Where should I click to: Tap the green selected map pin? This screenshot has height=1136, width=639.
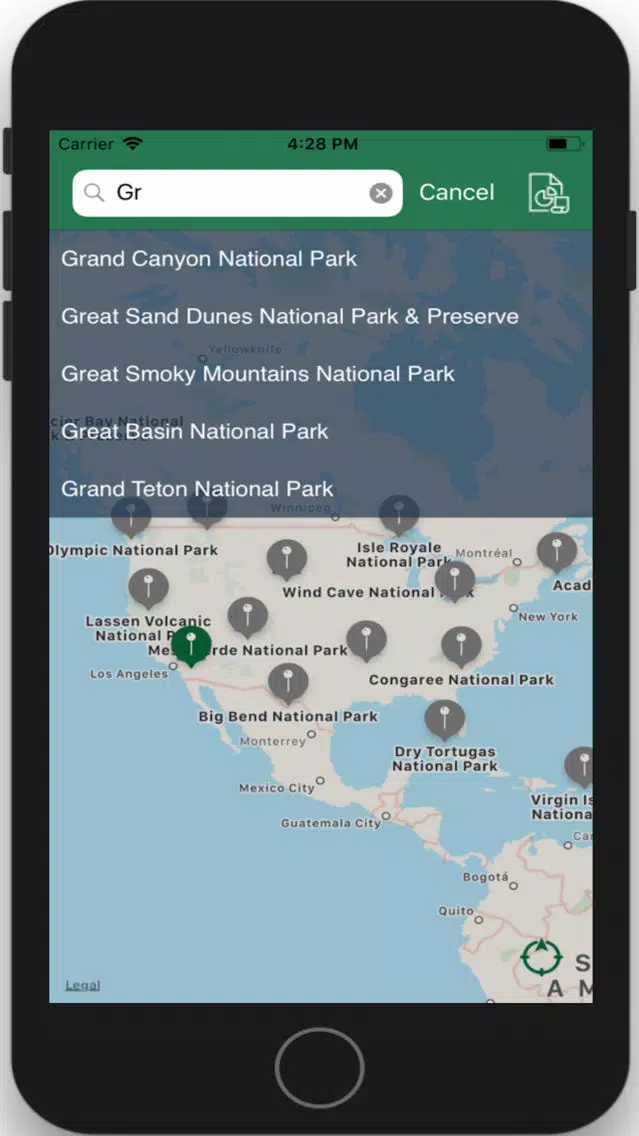click(x=191, y=646)
